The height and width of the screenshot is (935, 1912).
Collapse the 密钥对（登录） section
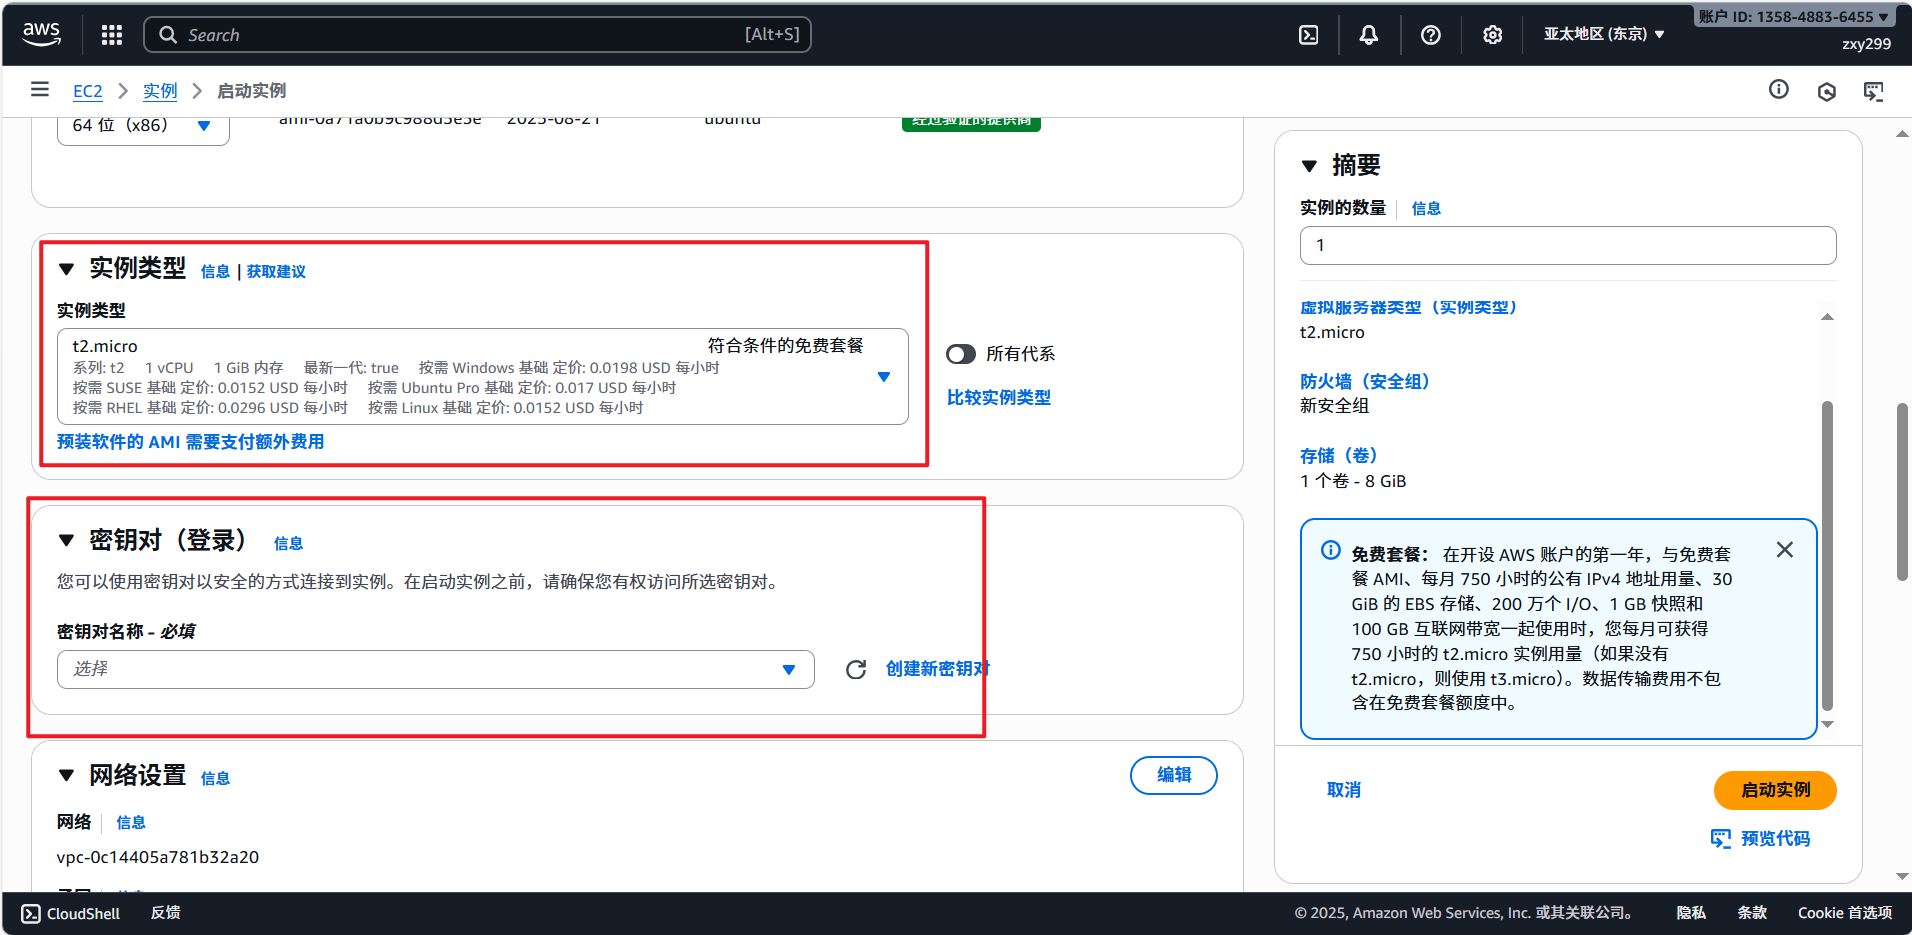tap(67, 540)
